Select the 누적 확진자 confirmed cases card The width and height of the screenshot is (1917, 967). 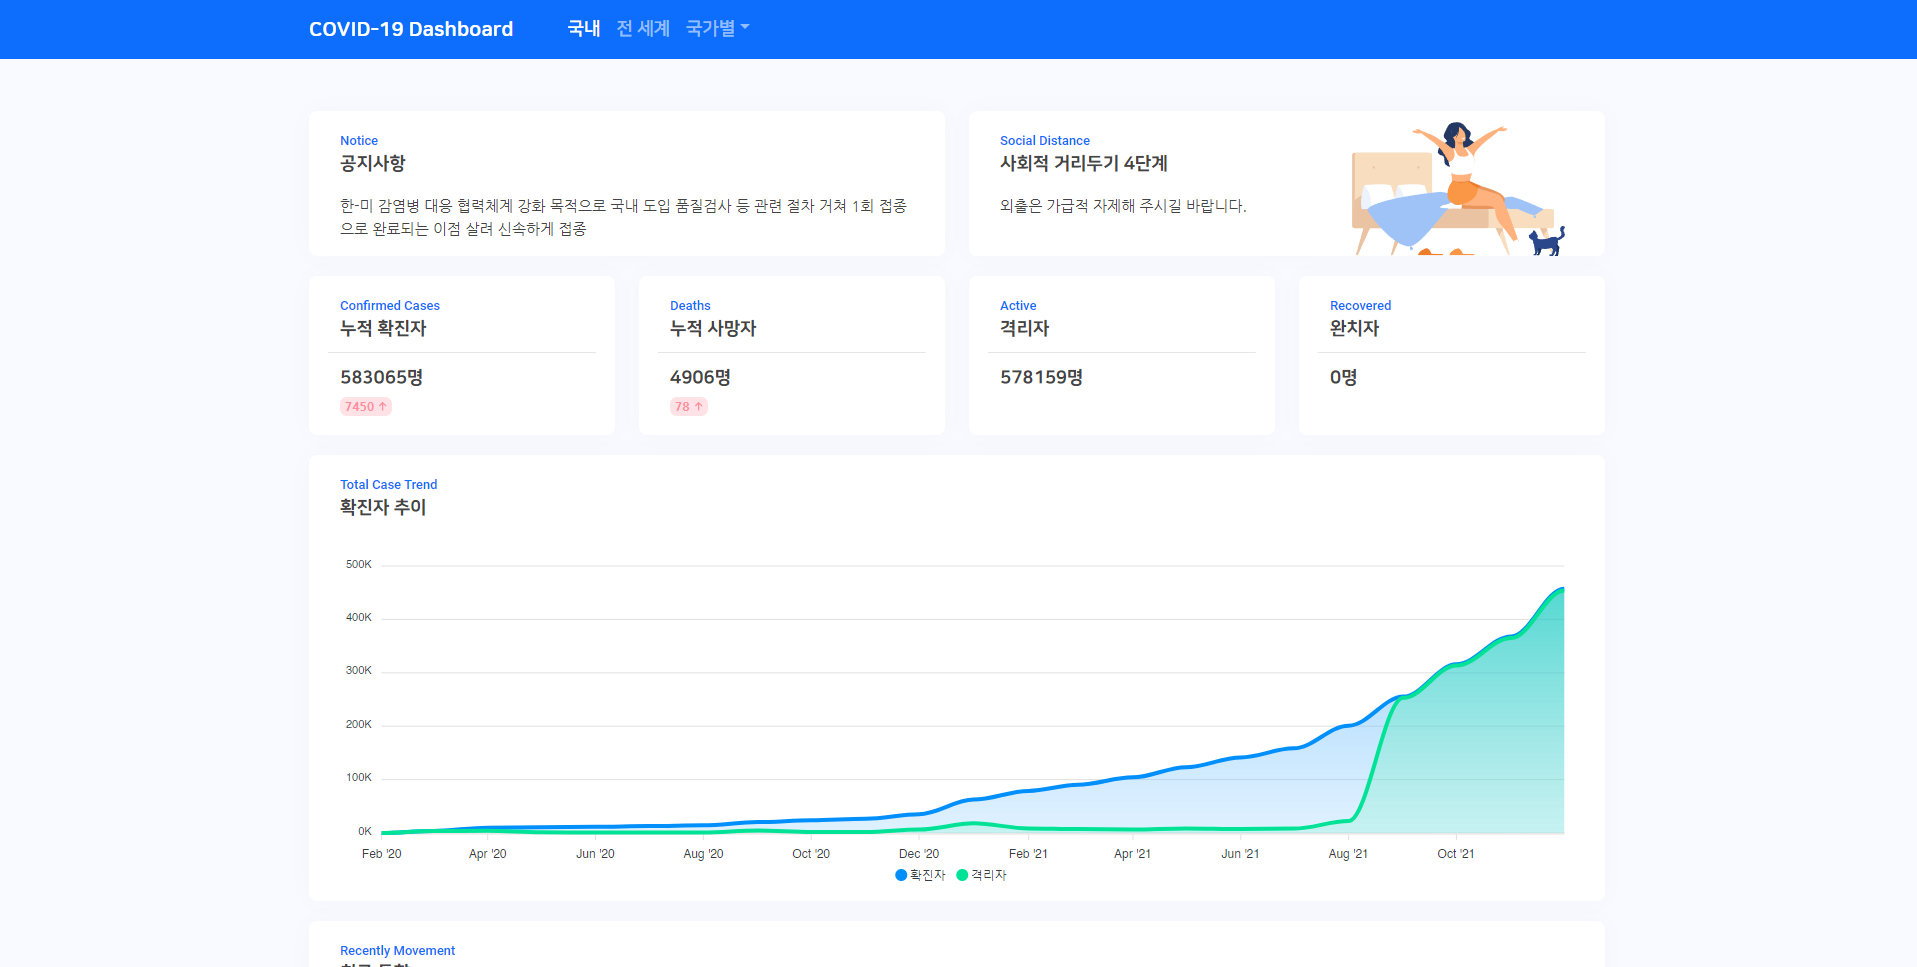pyautogui.click(x=461, y=355)
